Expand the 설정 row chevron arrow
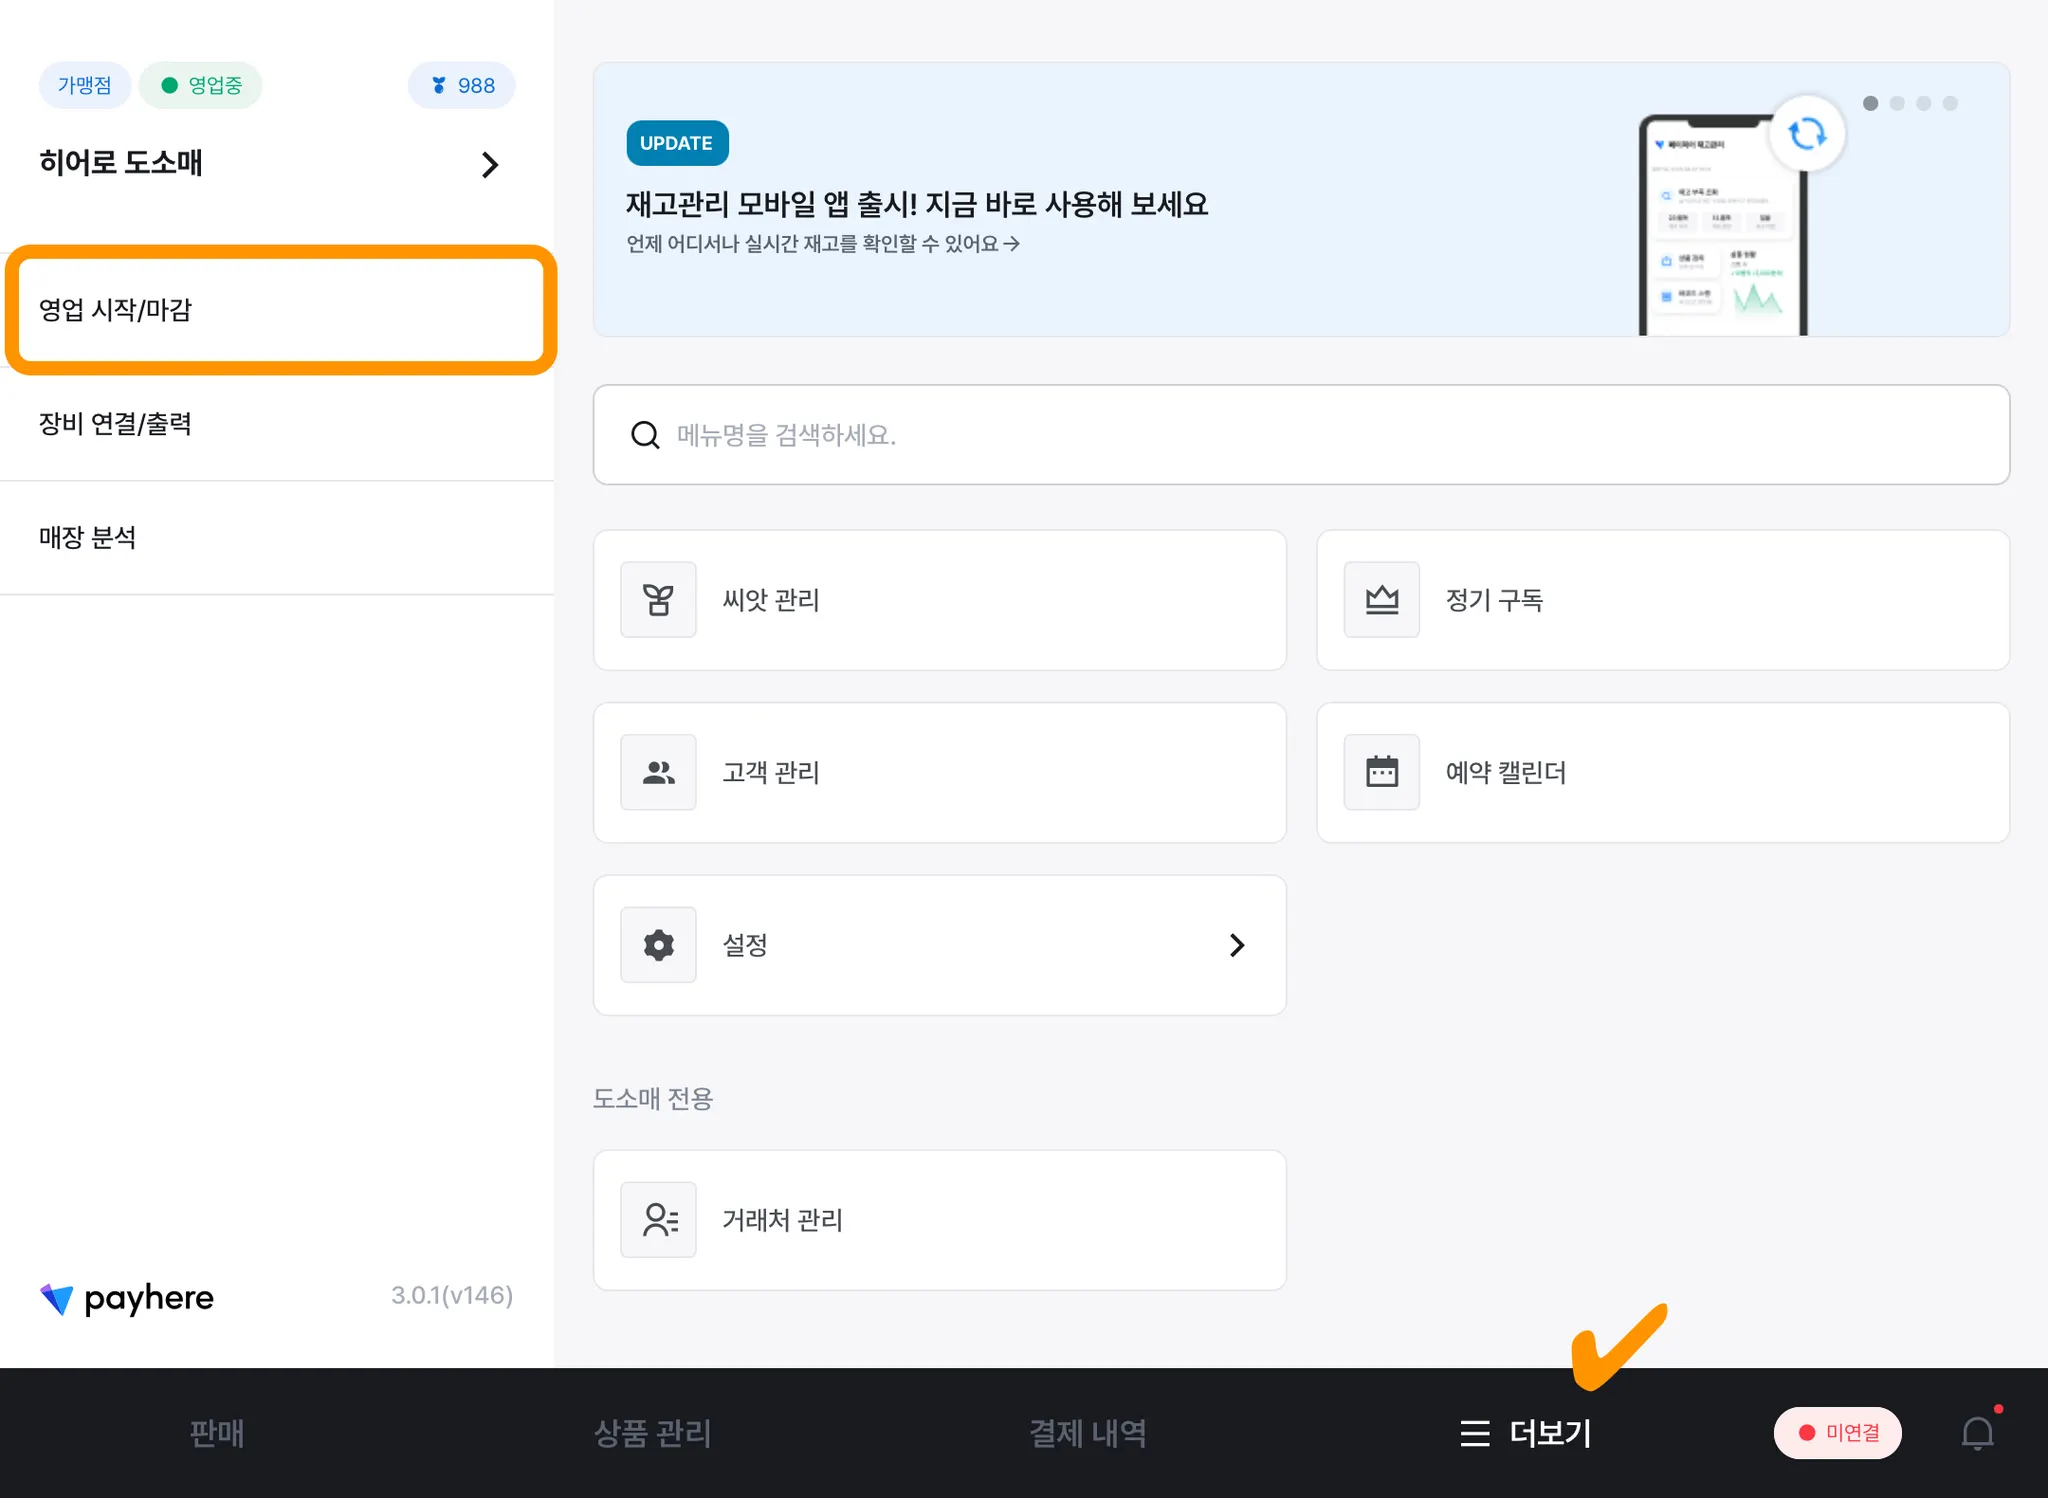This screenshot has height=1498, width=2048. click(x=1237, y=945)
